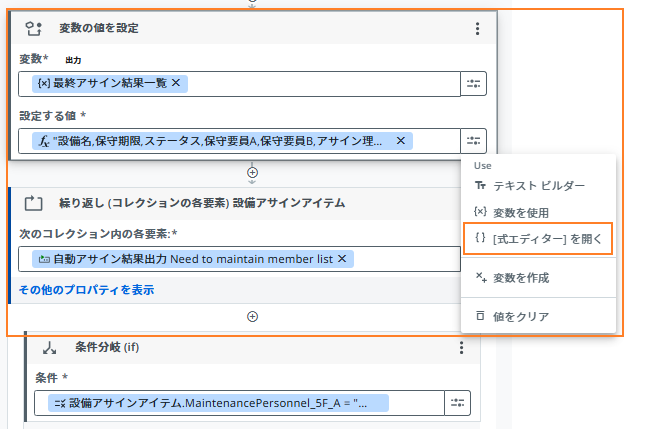Open options button beside 設定する値 field
The height and width of the screenshot is (429, 652).
point(473,141)
